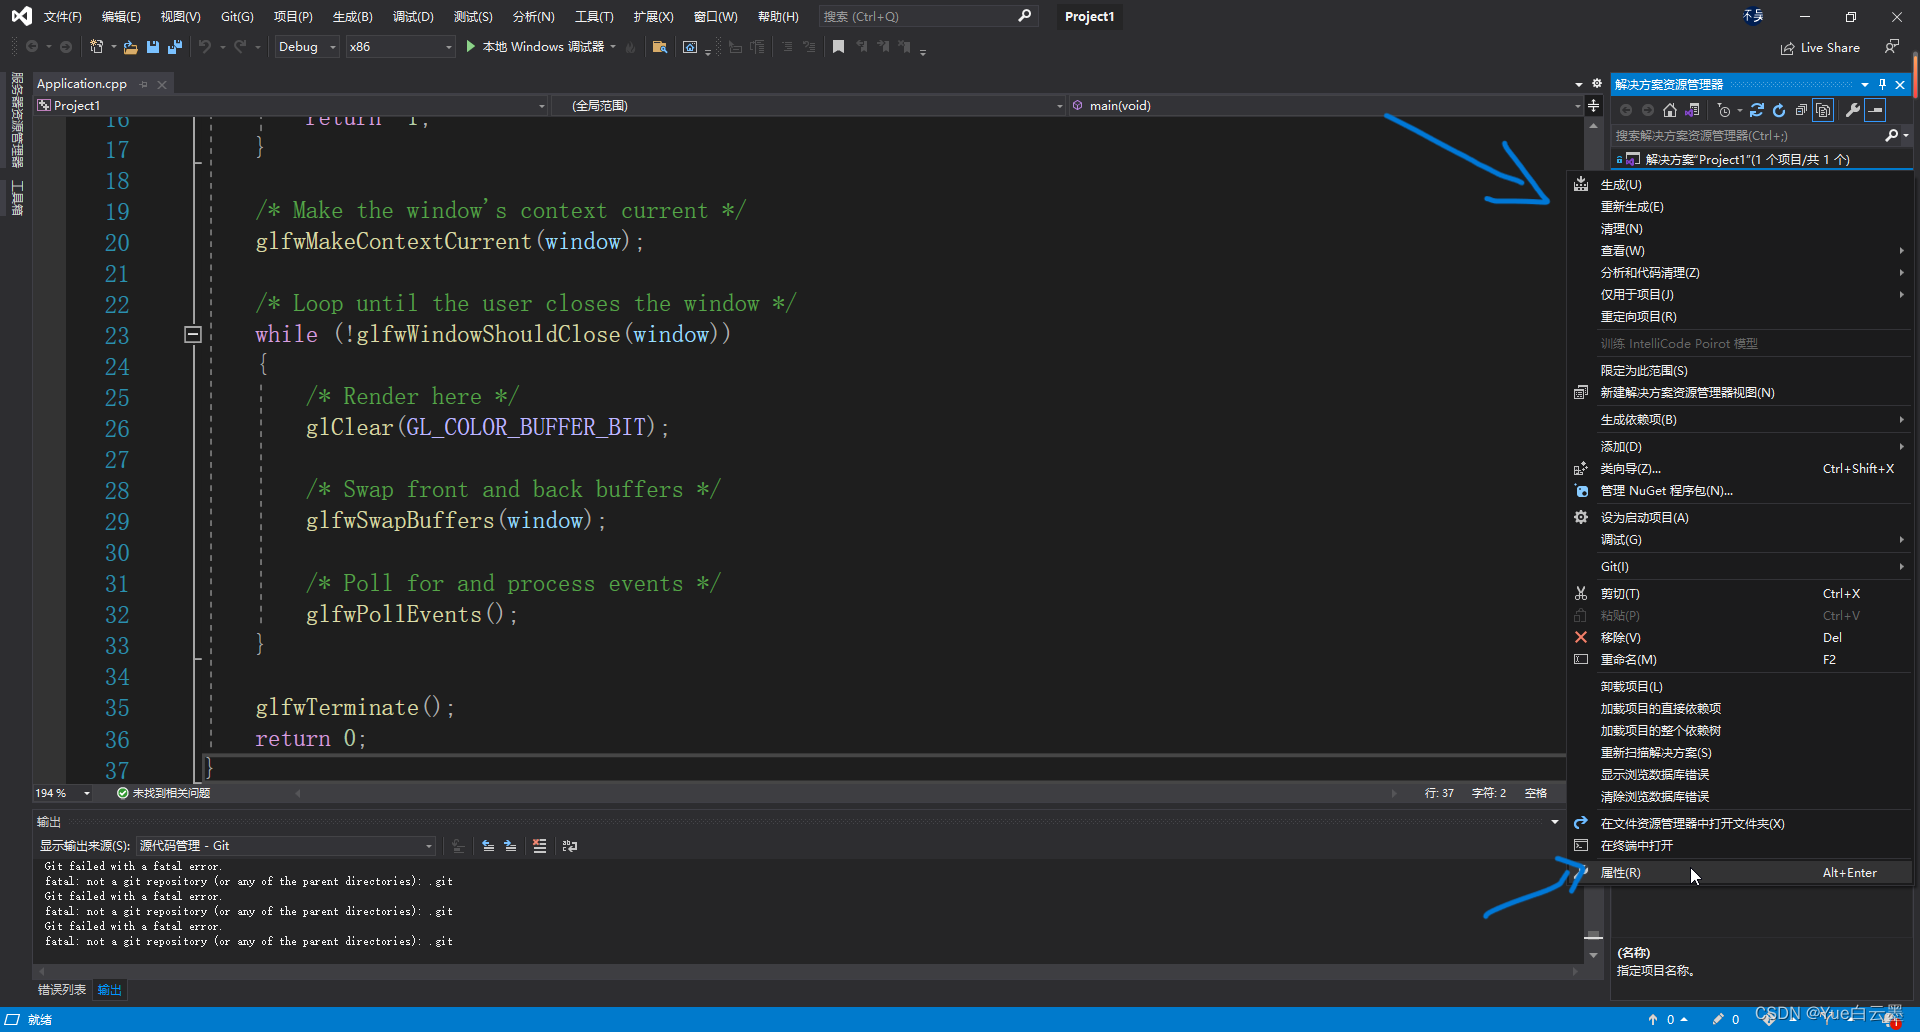This screenshot has height=1032, width=1920.
Task: Open the 工具(T) menu
Action: pos(594,17)
